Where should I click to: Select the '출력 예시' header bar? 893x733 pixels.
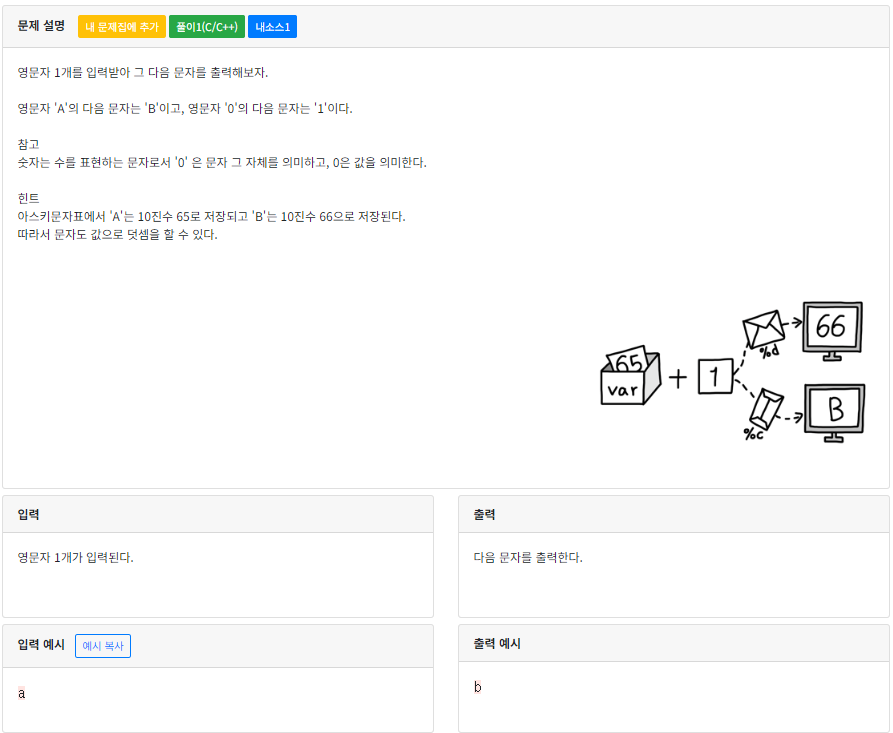coord(492,643)
